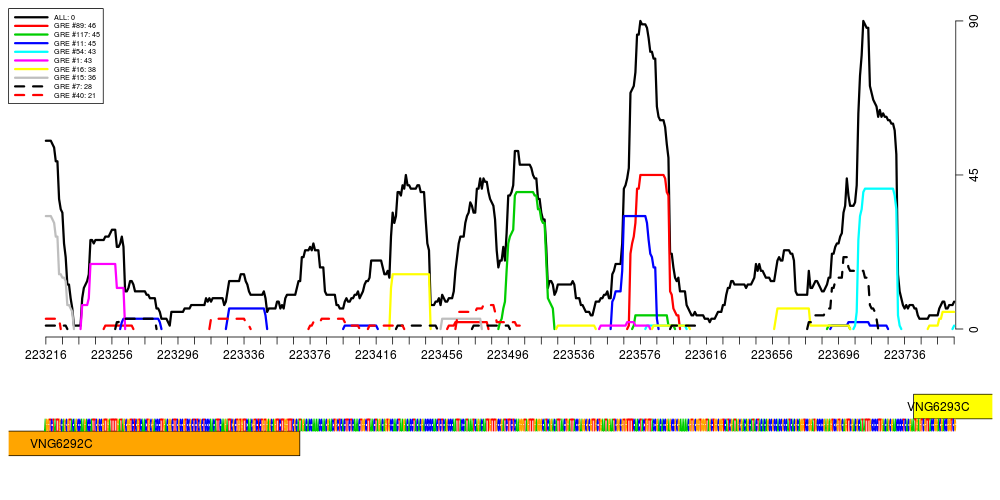1000x500 pixels.
Task: Click the top of the tall red peak
Action: pyautogui.click(x=652, y=175)
